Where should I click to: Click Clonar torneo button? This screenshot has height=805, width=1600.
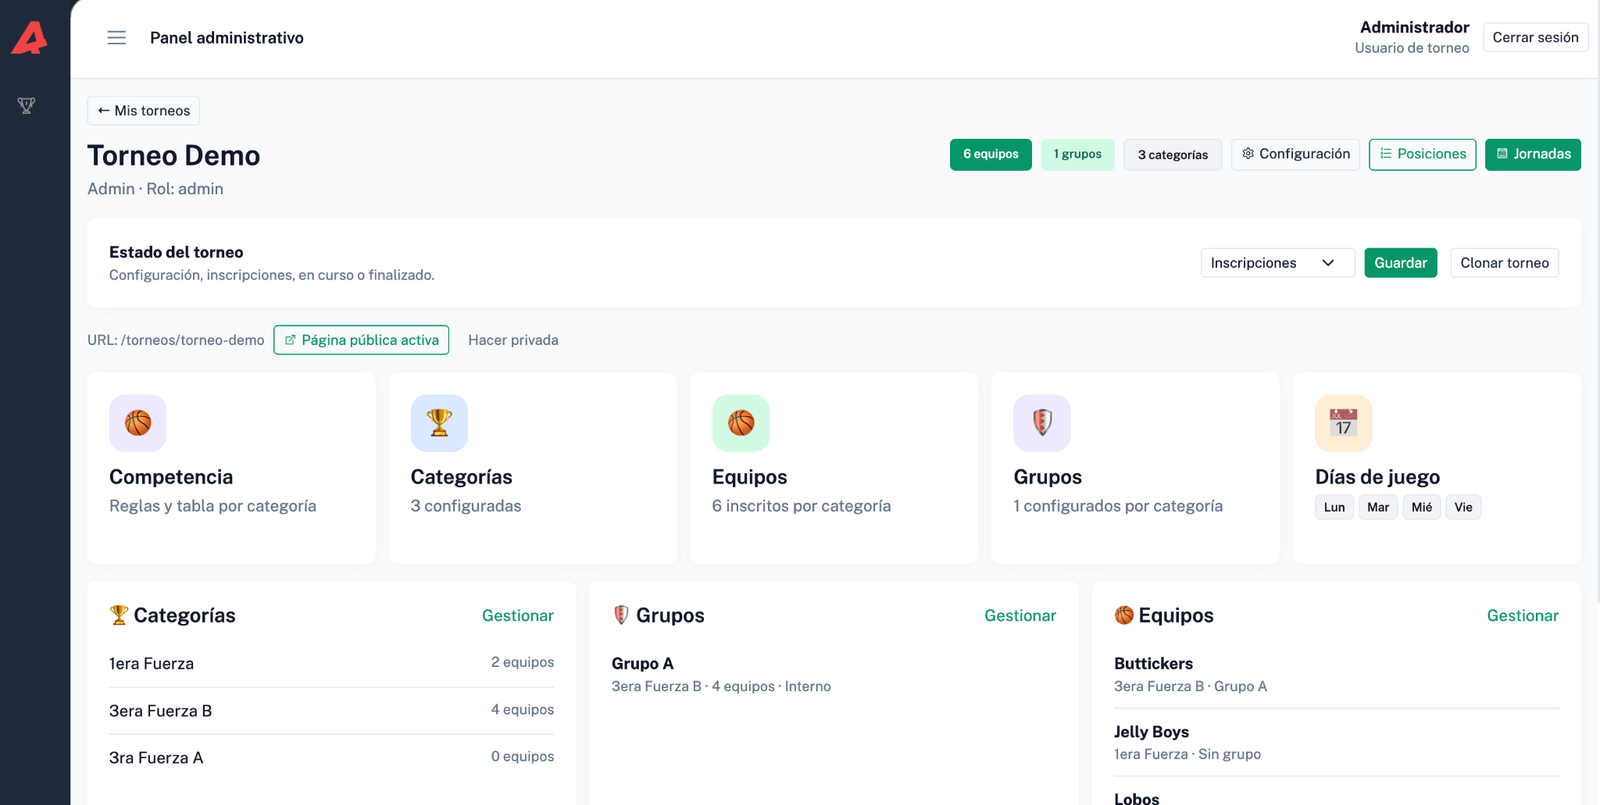coord(1504,263)
